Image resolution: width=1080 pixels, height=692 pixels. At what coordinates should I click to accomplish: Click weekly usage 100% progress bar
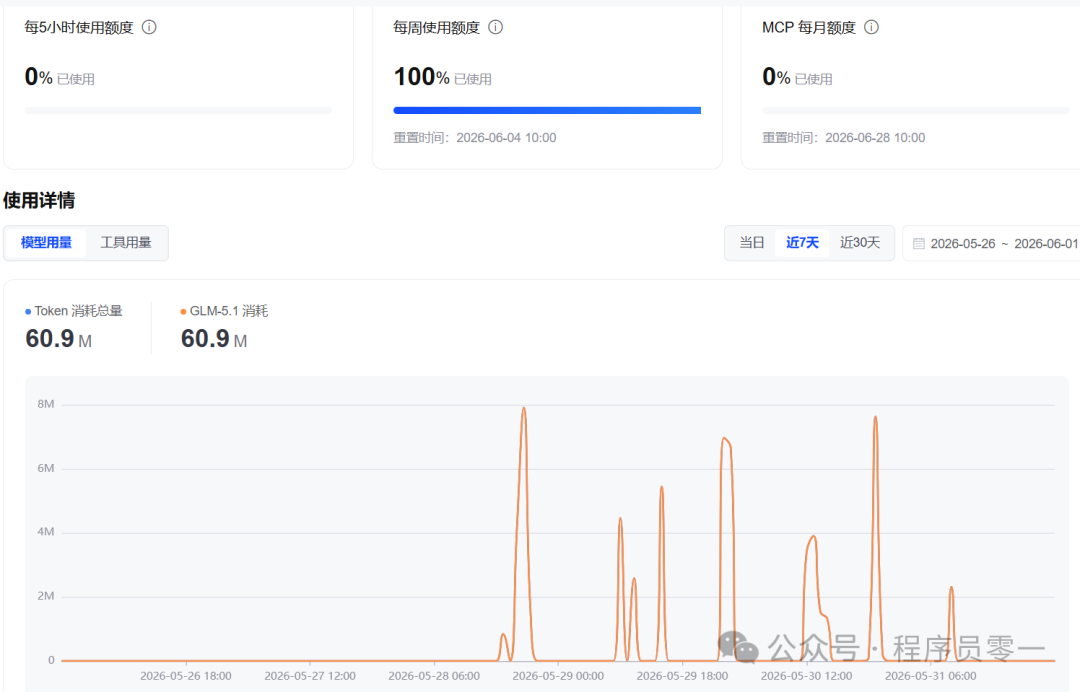[x=547, y=110]
